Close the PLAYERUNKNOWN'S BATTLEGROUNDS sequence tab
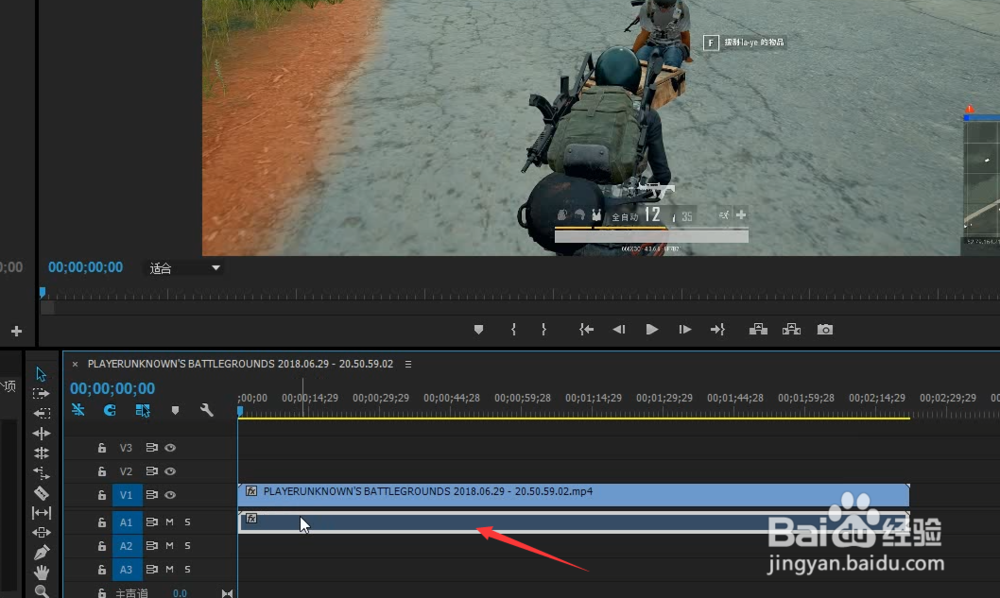This screenshot has height=598, width=1000. coord(75,364)
